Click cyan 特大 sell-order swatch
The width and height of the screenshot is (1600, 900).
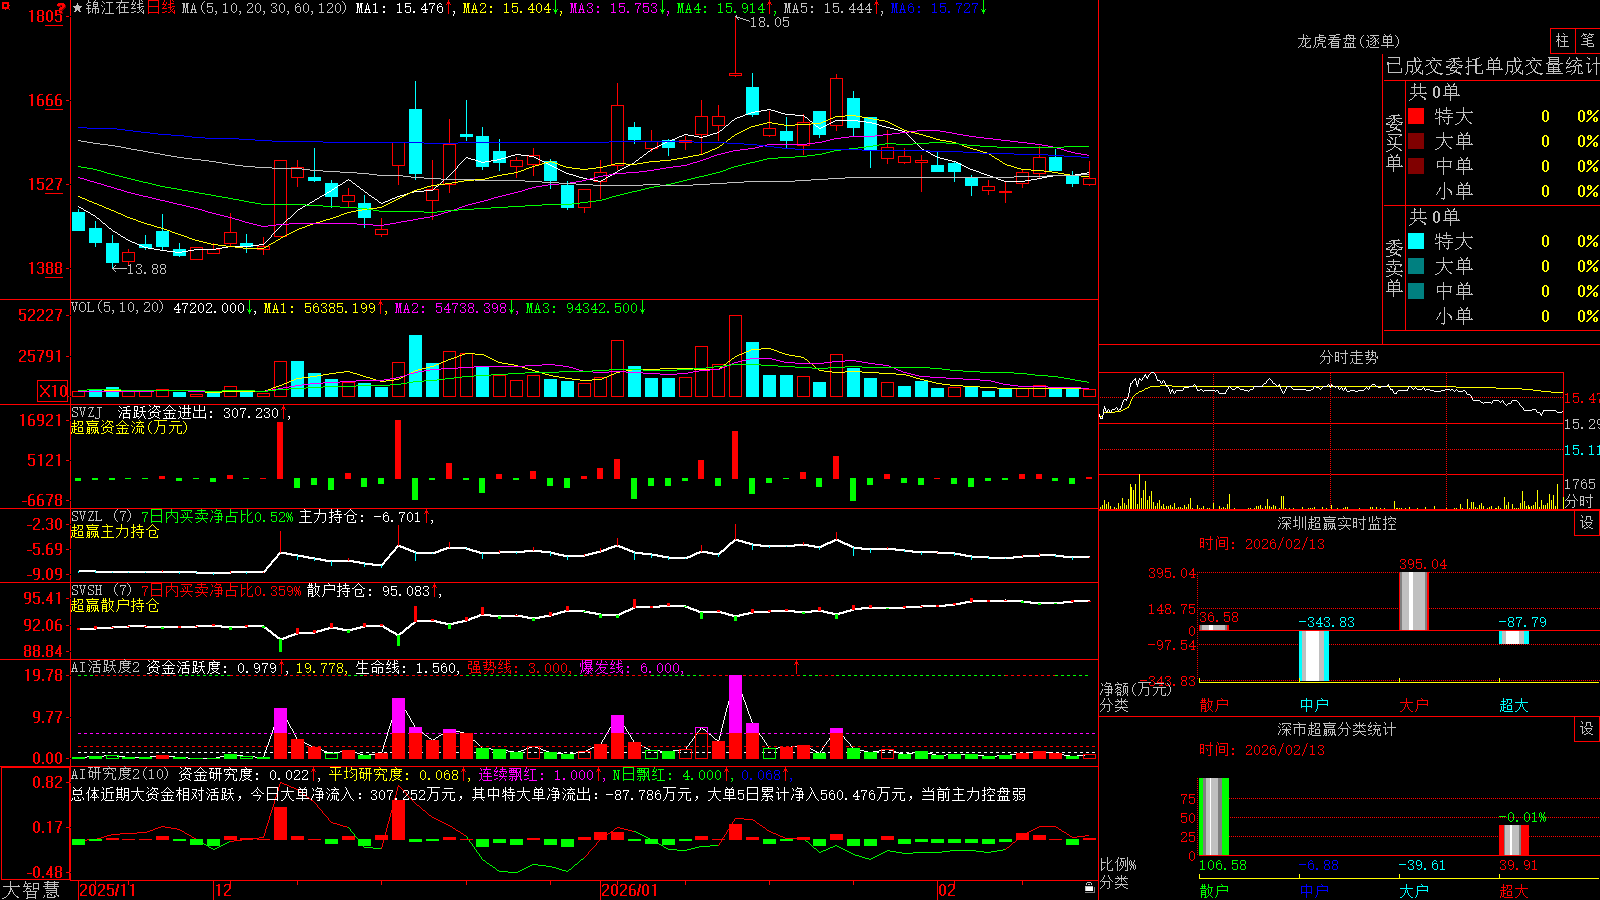1416,241
